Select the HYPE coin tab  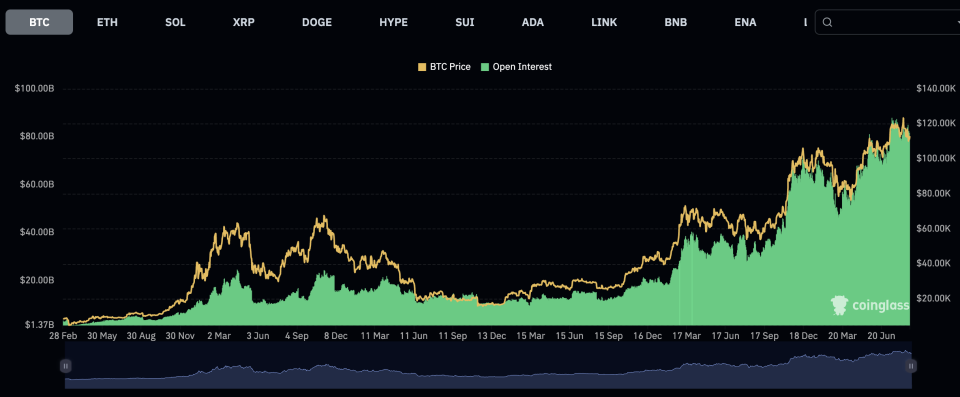[x=393, y=22]
